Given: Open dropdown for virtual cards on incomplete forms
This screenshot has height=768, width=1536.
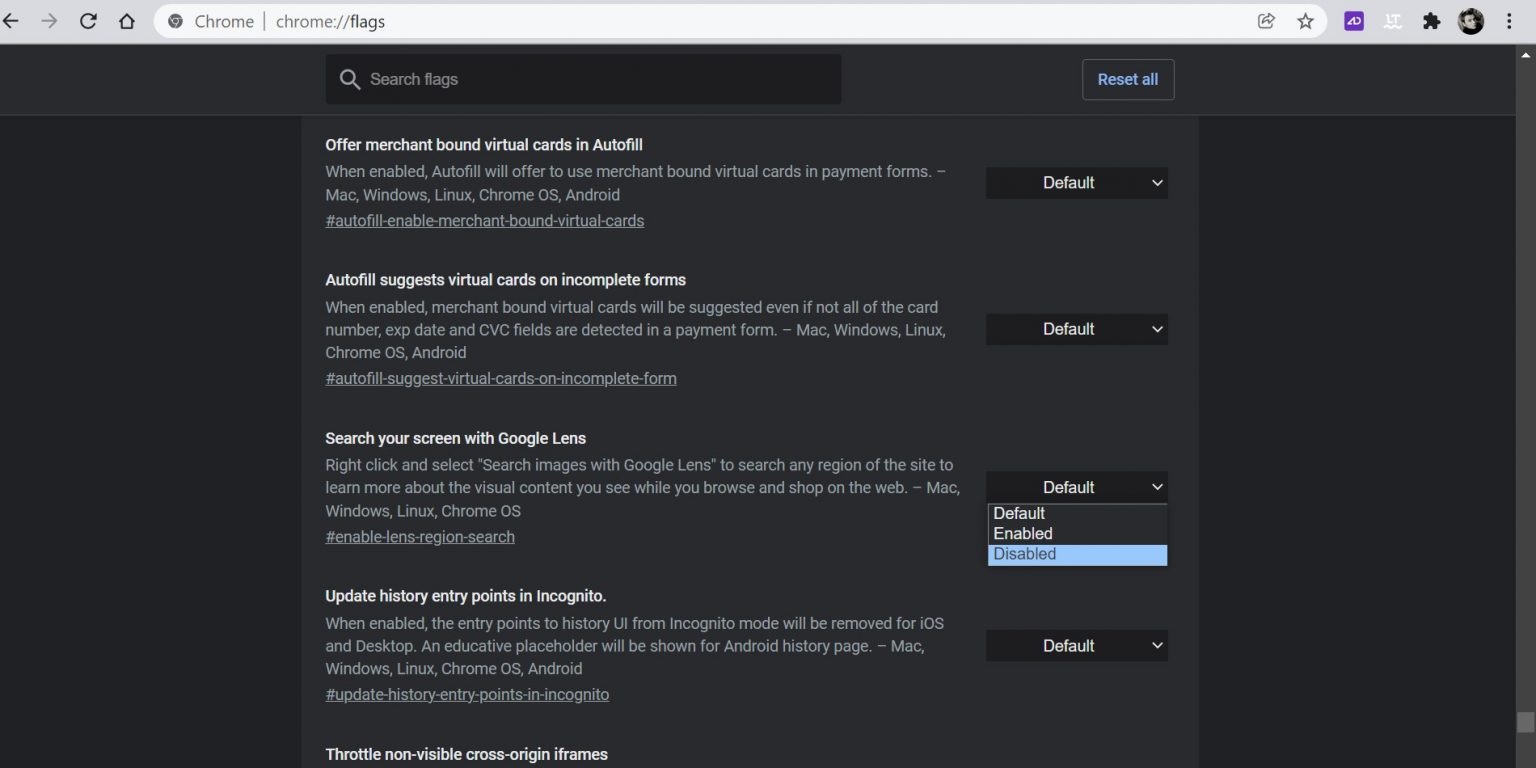Looking at the screenshot, I should point(1077,329).
